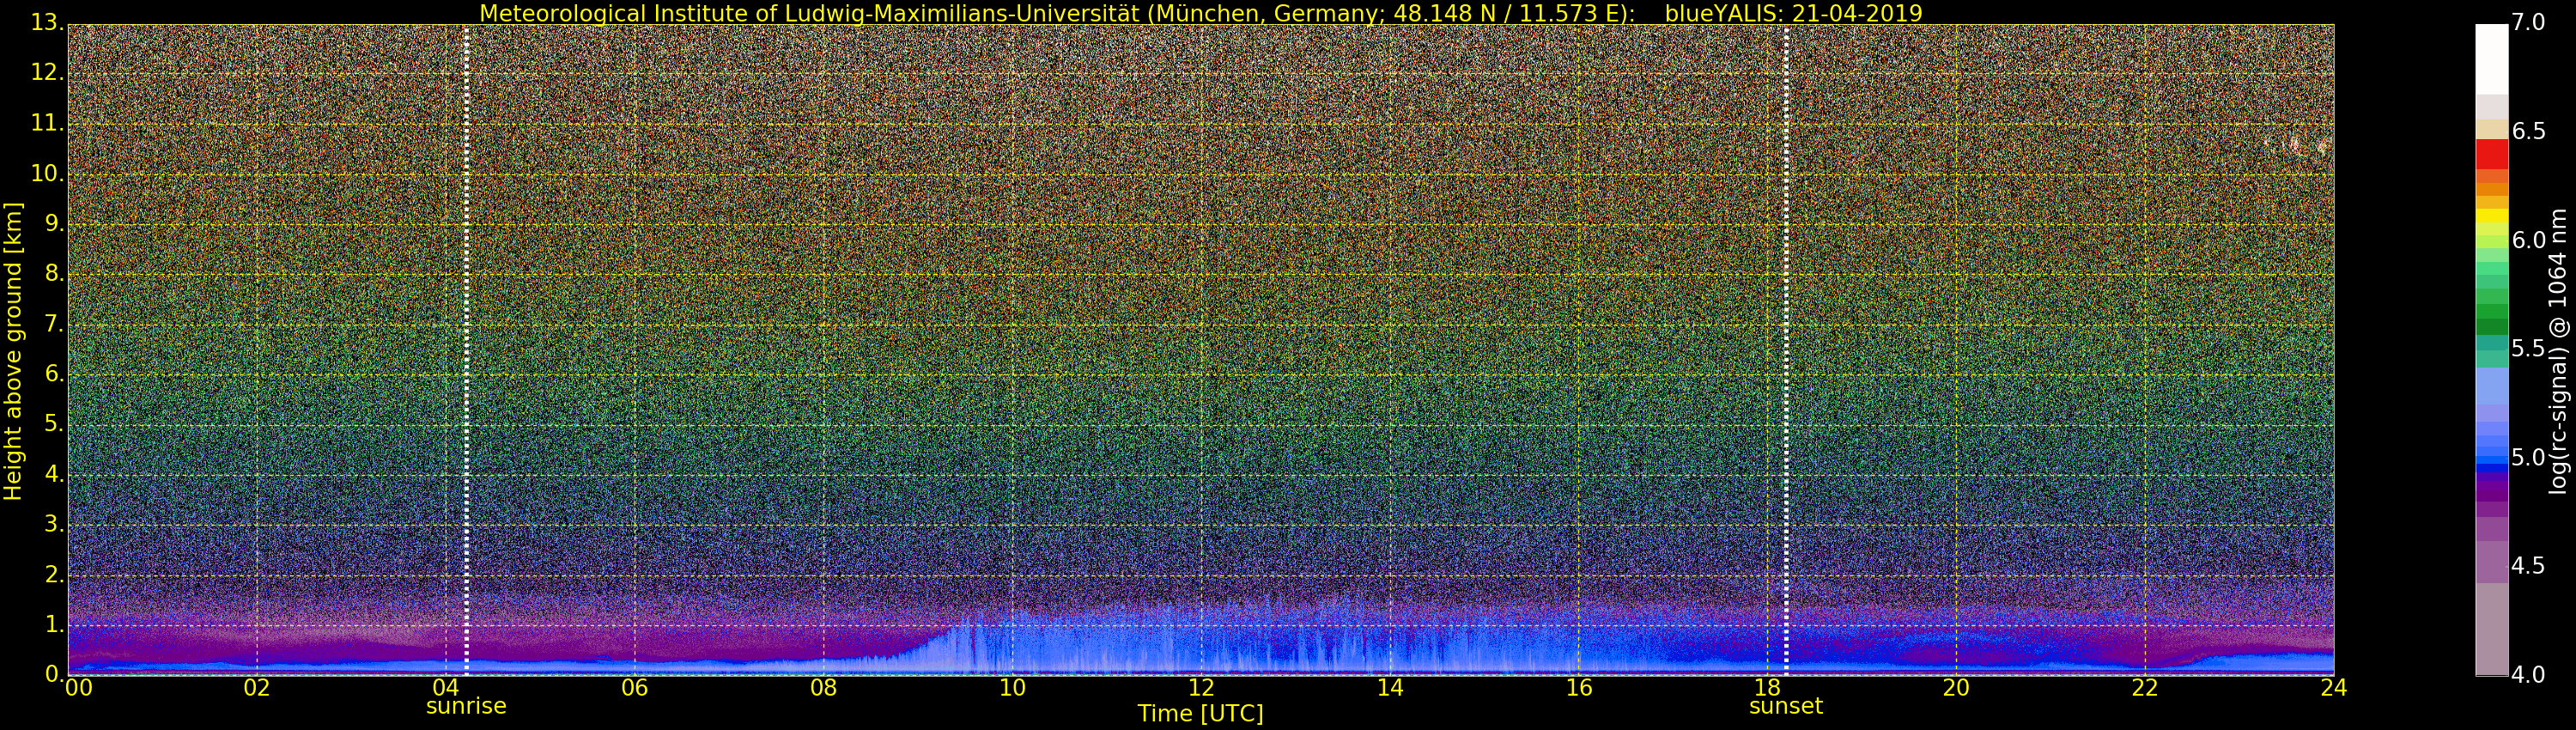Click the time axis tick label '02'
The image size is (2576, 730).
click(x=257, y=687)
